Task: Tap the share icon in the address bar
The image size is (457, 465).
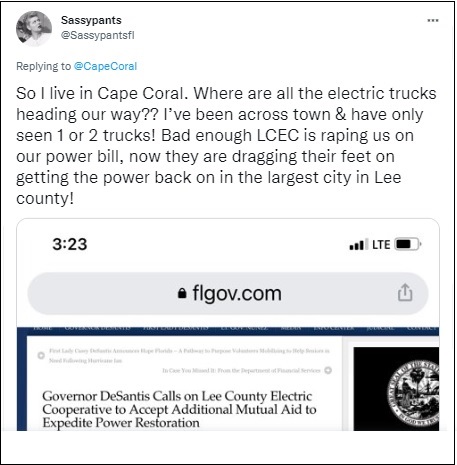Action: tap(405, 293)
